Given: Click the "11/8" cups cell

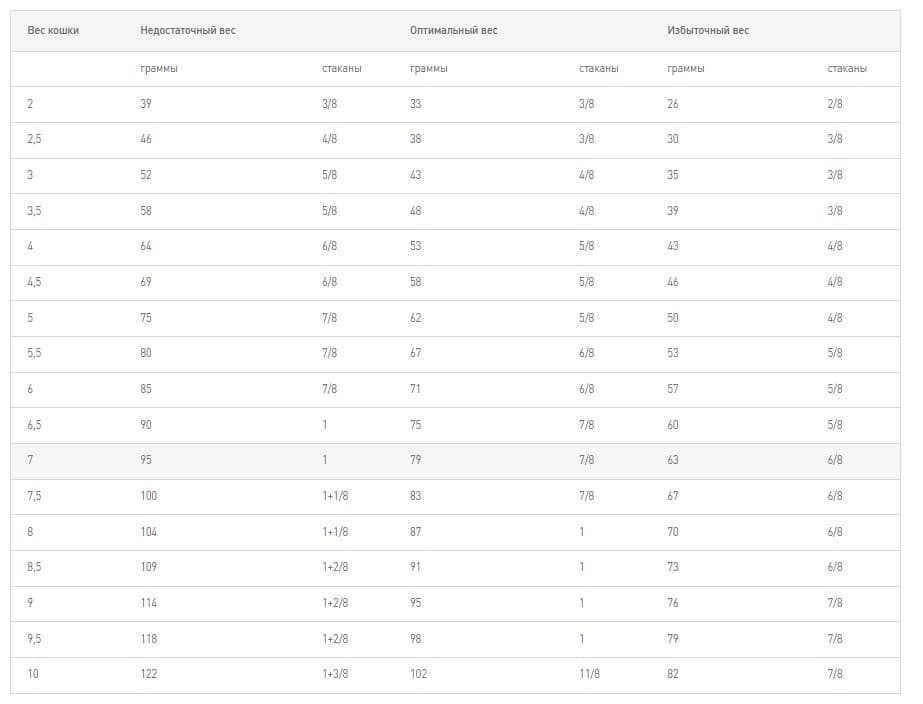Looking at the screenshot, I should pos(589,674).
